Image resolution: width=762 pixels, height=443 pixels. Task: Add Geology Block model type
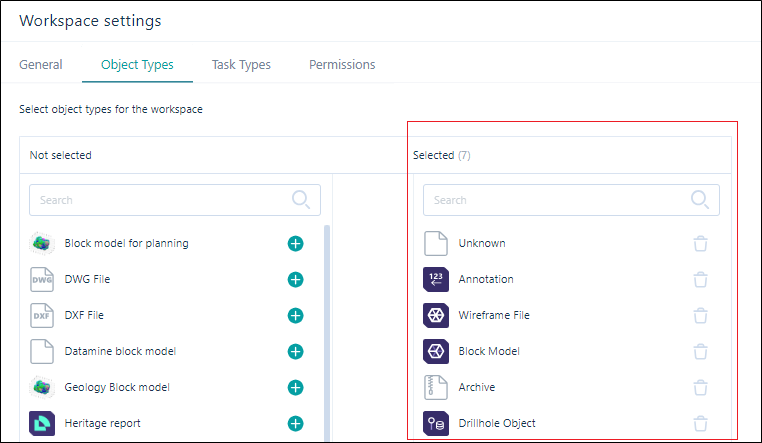295,387
